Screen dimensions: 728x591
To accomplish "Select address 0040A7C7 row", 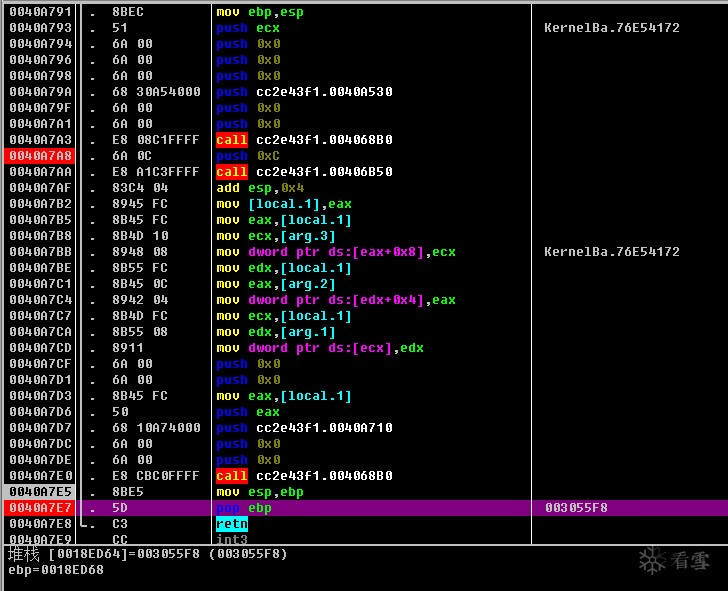I will point(40,316).
